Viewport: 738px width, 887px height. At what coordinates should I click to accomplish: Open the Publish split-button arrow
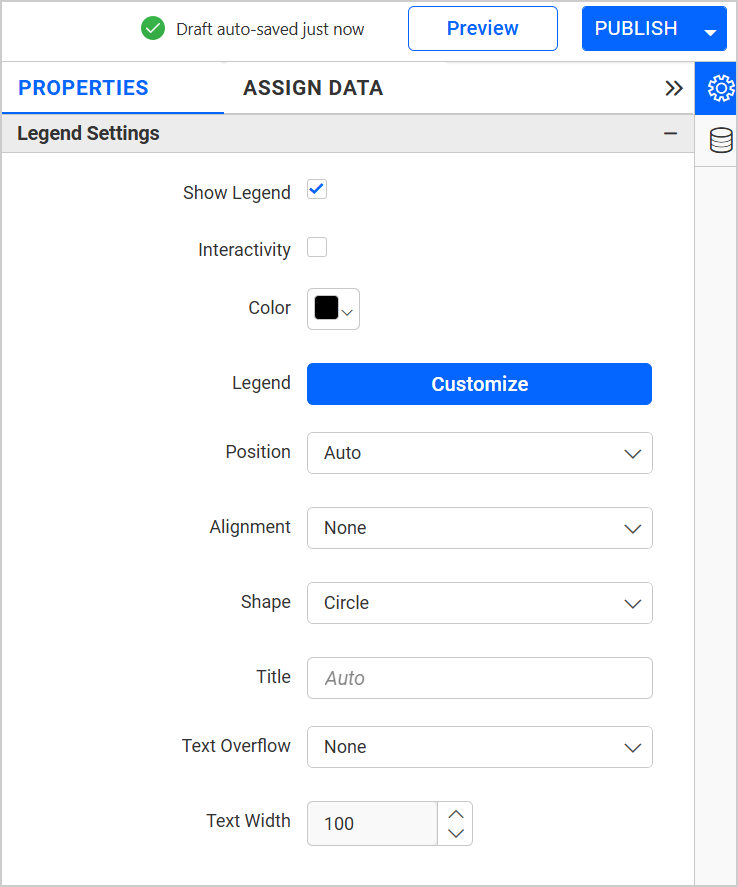(x=710, y=31)
